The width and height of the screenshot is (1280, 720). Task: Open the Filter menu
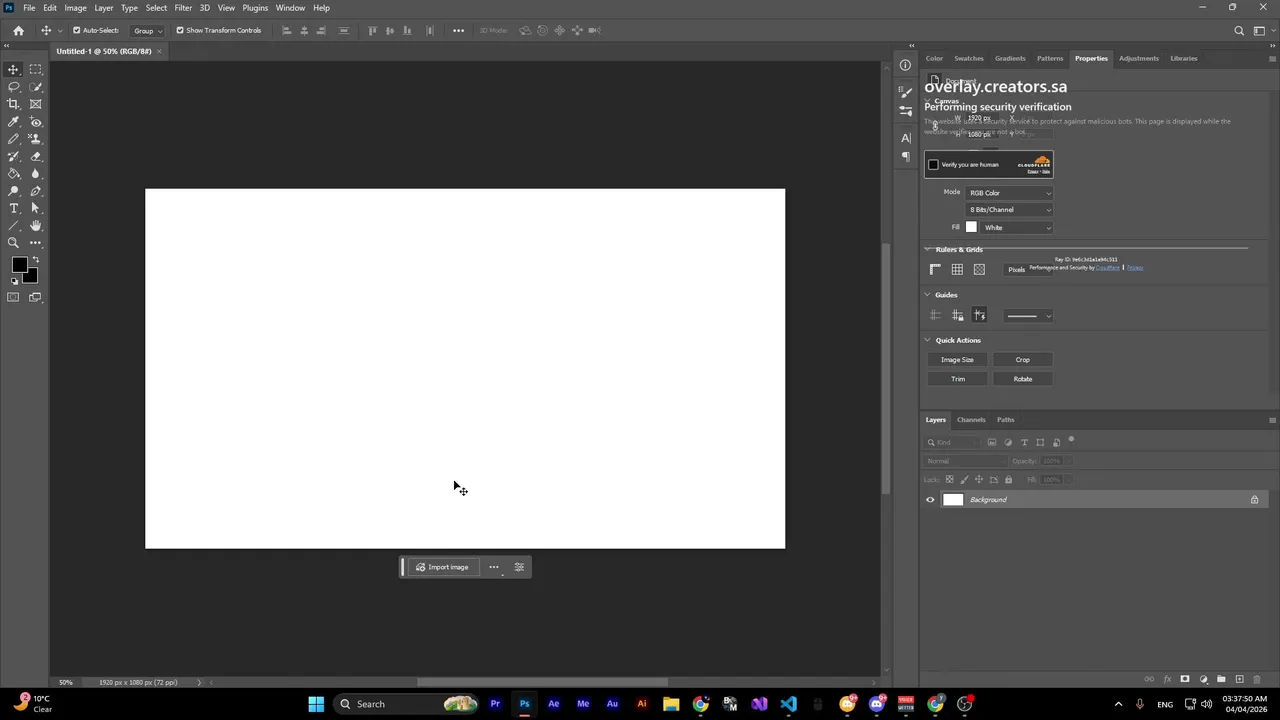pos(183,8)
